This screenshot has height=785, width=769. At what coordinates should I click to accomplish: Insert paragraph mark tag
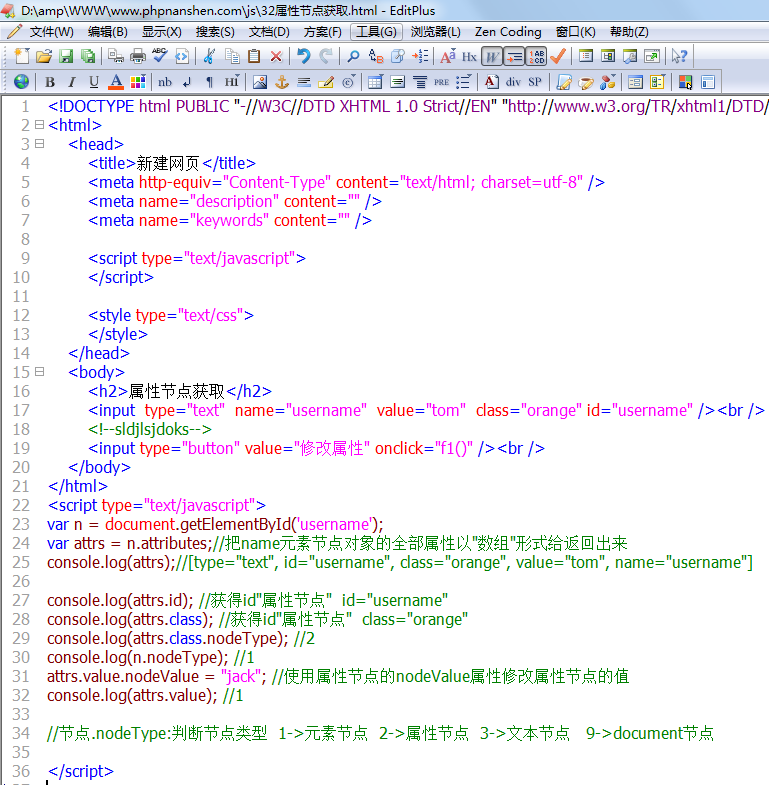click(x=209, y=82)
